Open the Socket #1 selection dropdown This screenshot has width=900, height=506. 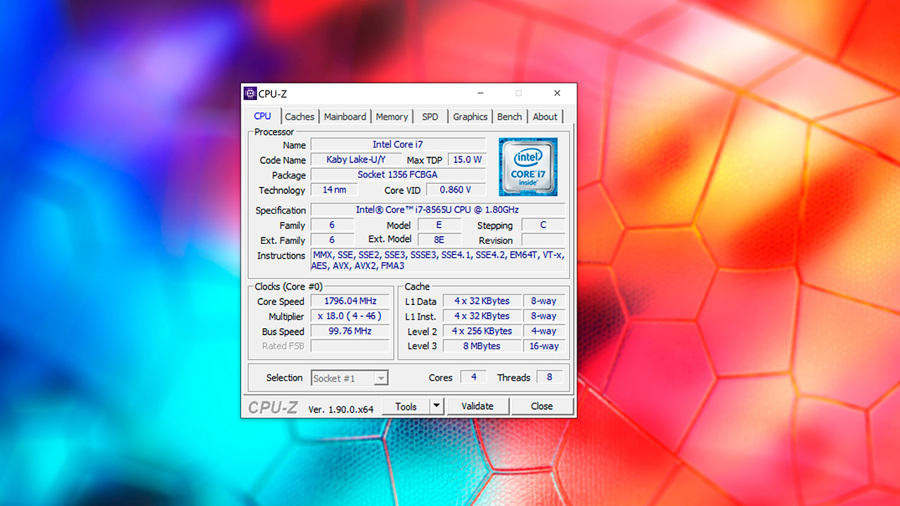click(350, 378)
